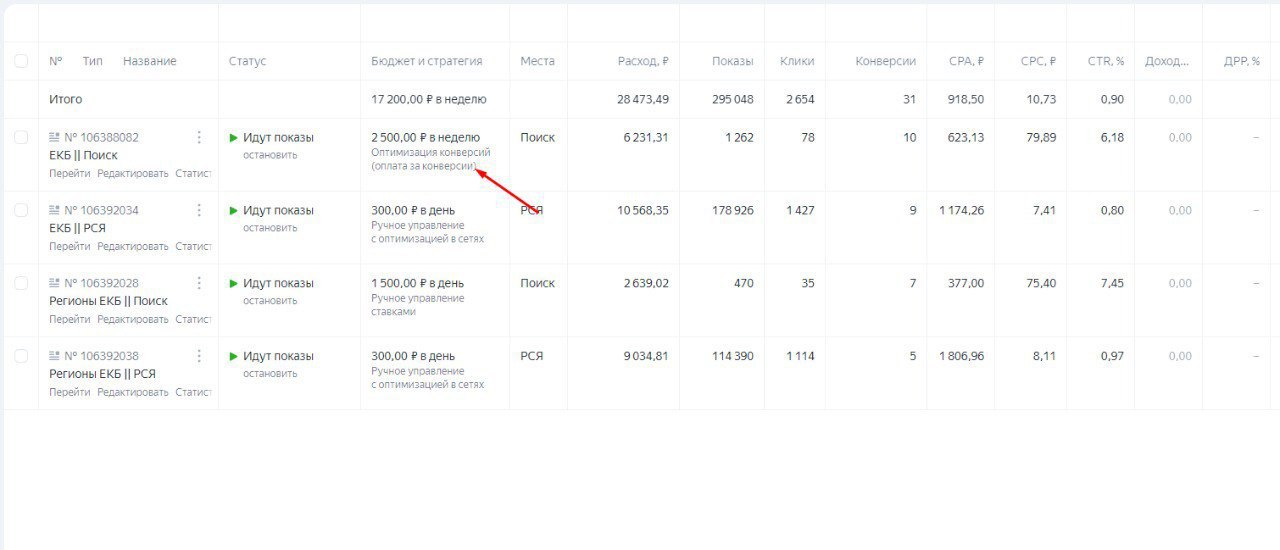Image resolution: width=1280 pixels, height=550 pixels.
Task: Sort by Статус column header
Action: coord(248,61)
